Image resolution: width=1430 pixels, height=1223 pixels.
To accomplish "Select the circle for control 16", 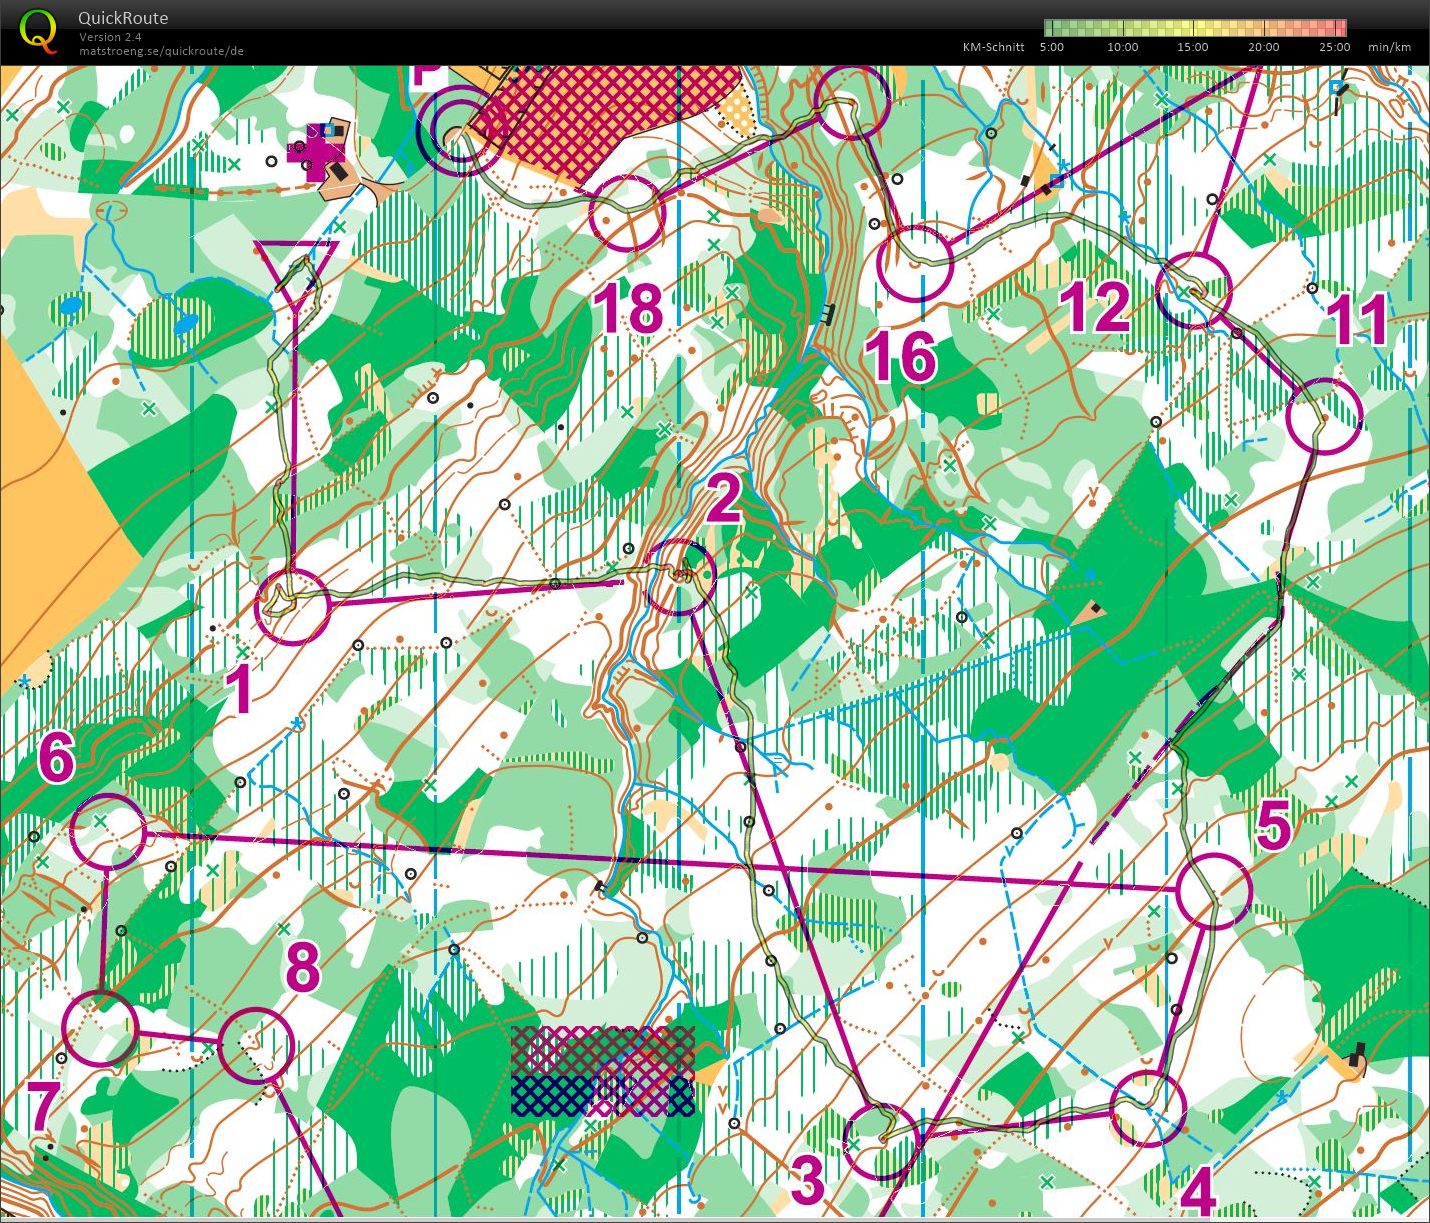I will (x=915, y=264).
